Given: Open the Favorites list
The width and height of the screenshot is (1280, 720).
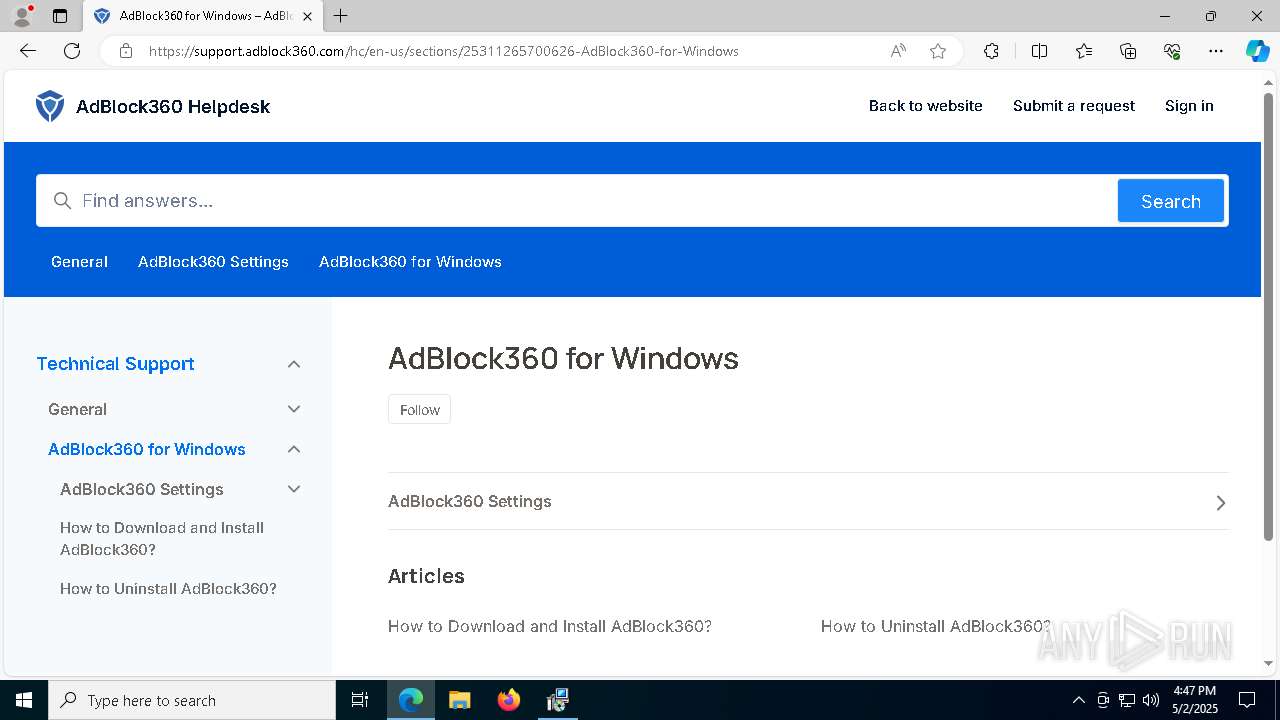Looking at the screenshot, I should pos(1084,51).
